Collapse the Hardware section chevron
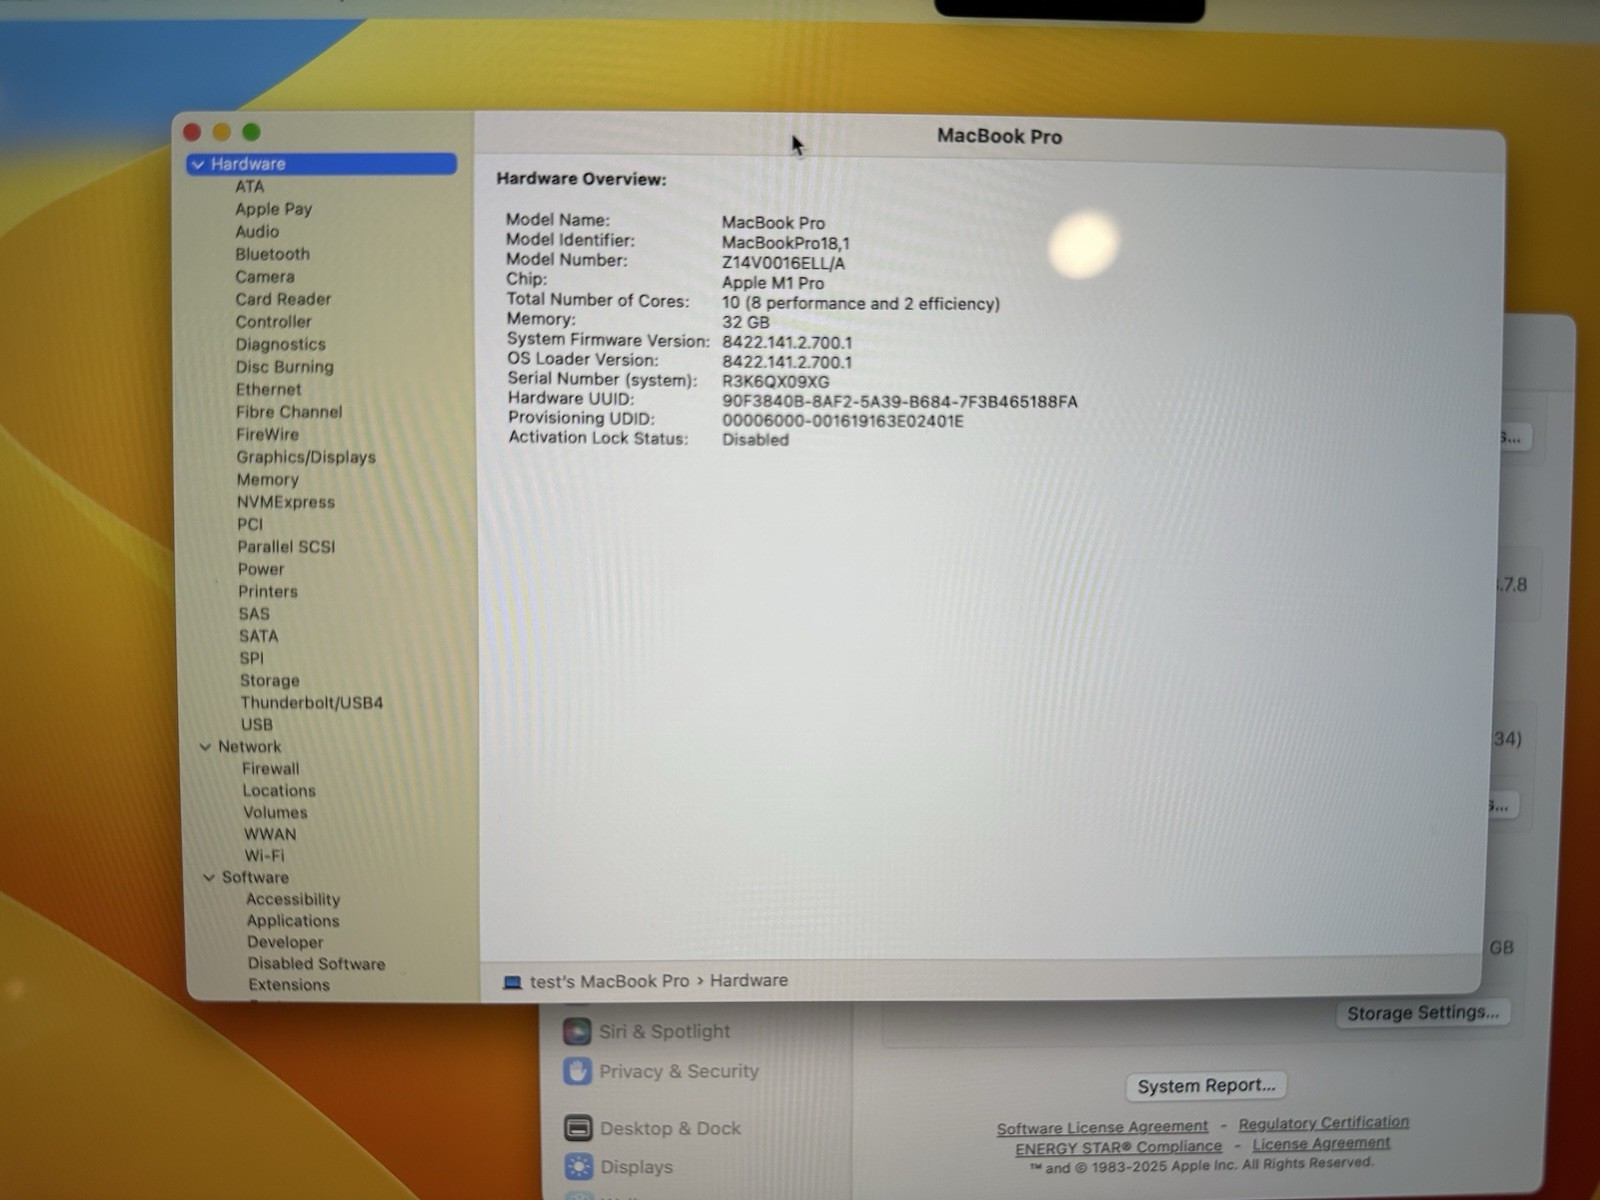This screenshot has width=1600, height=1200. 198,164
